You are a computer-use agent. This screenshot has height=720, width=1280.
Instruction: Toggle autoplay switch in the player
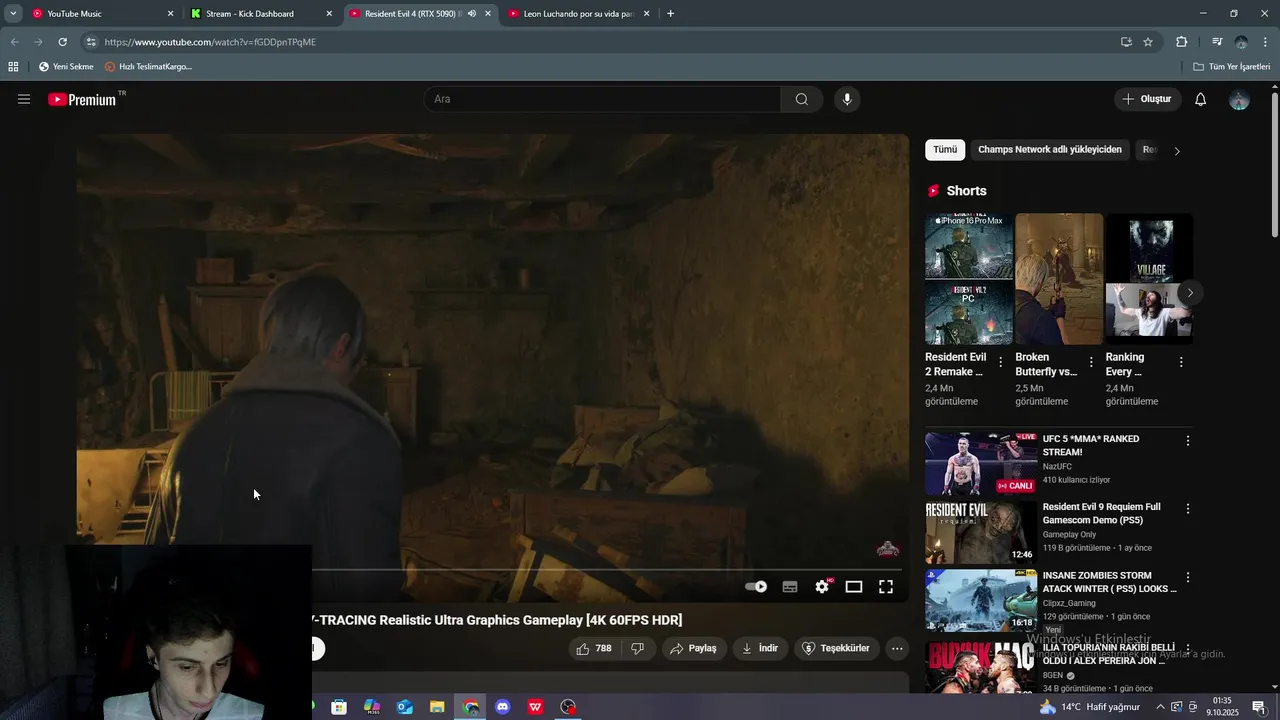(x=756, y=587)
